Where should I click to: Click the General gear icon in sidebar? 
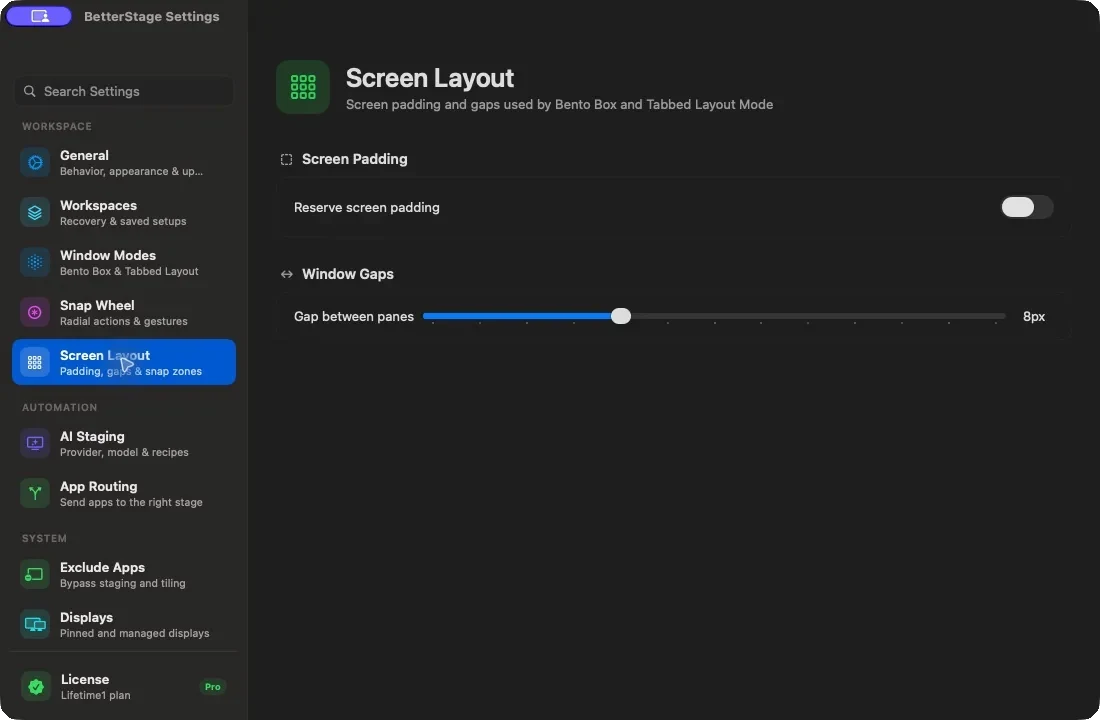pos(34,163)
